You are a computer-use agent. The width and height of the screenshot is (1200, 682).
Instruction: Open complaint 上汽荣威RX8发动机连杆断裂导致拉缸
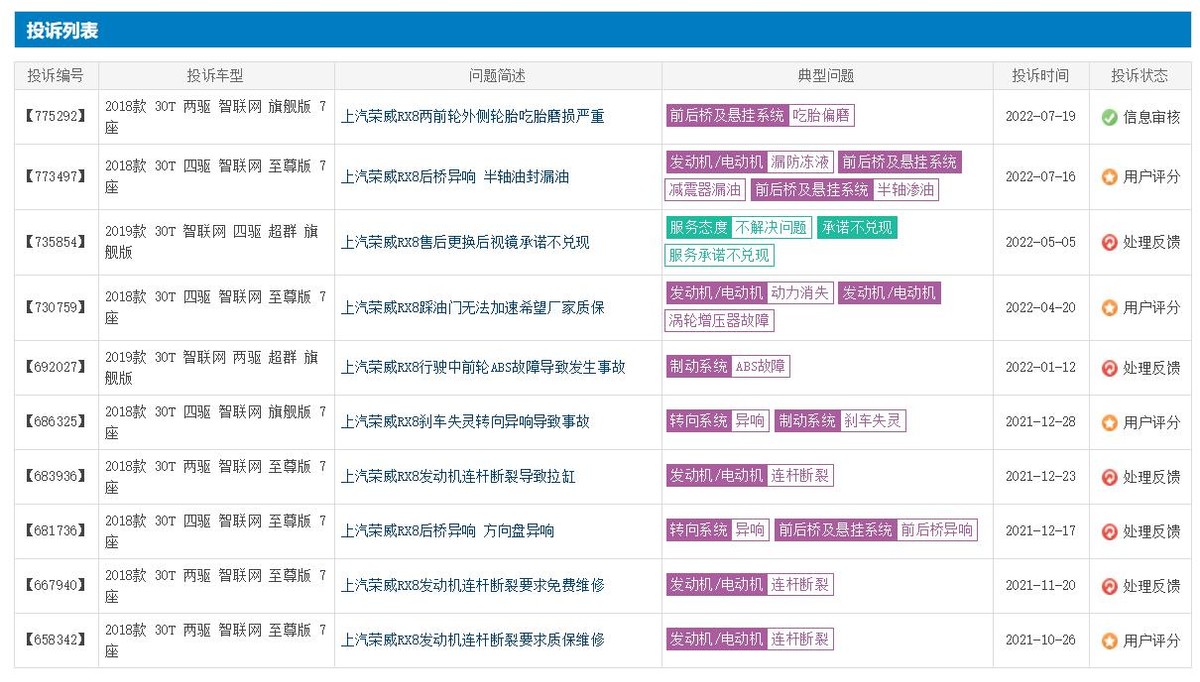pos(458,477)
